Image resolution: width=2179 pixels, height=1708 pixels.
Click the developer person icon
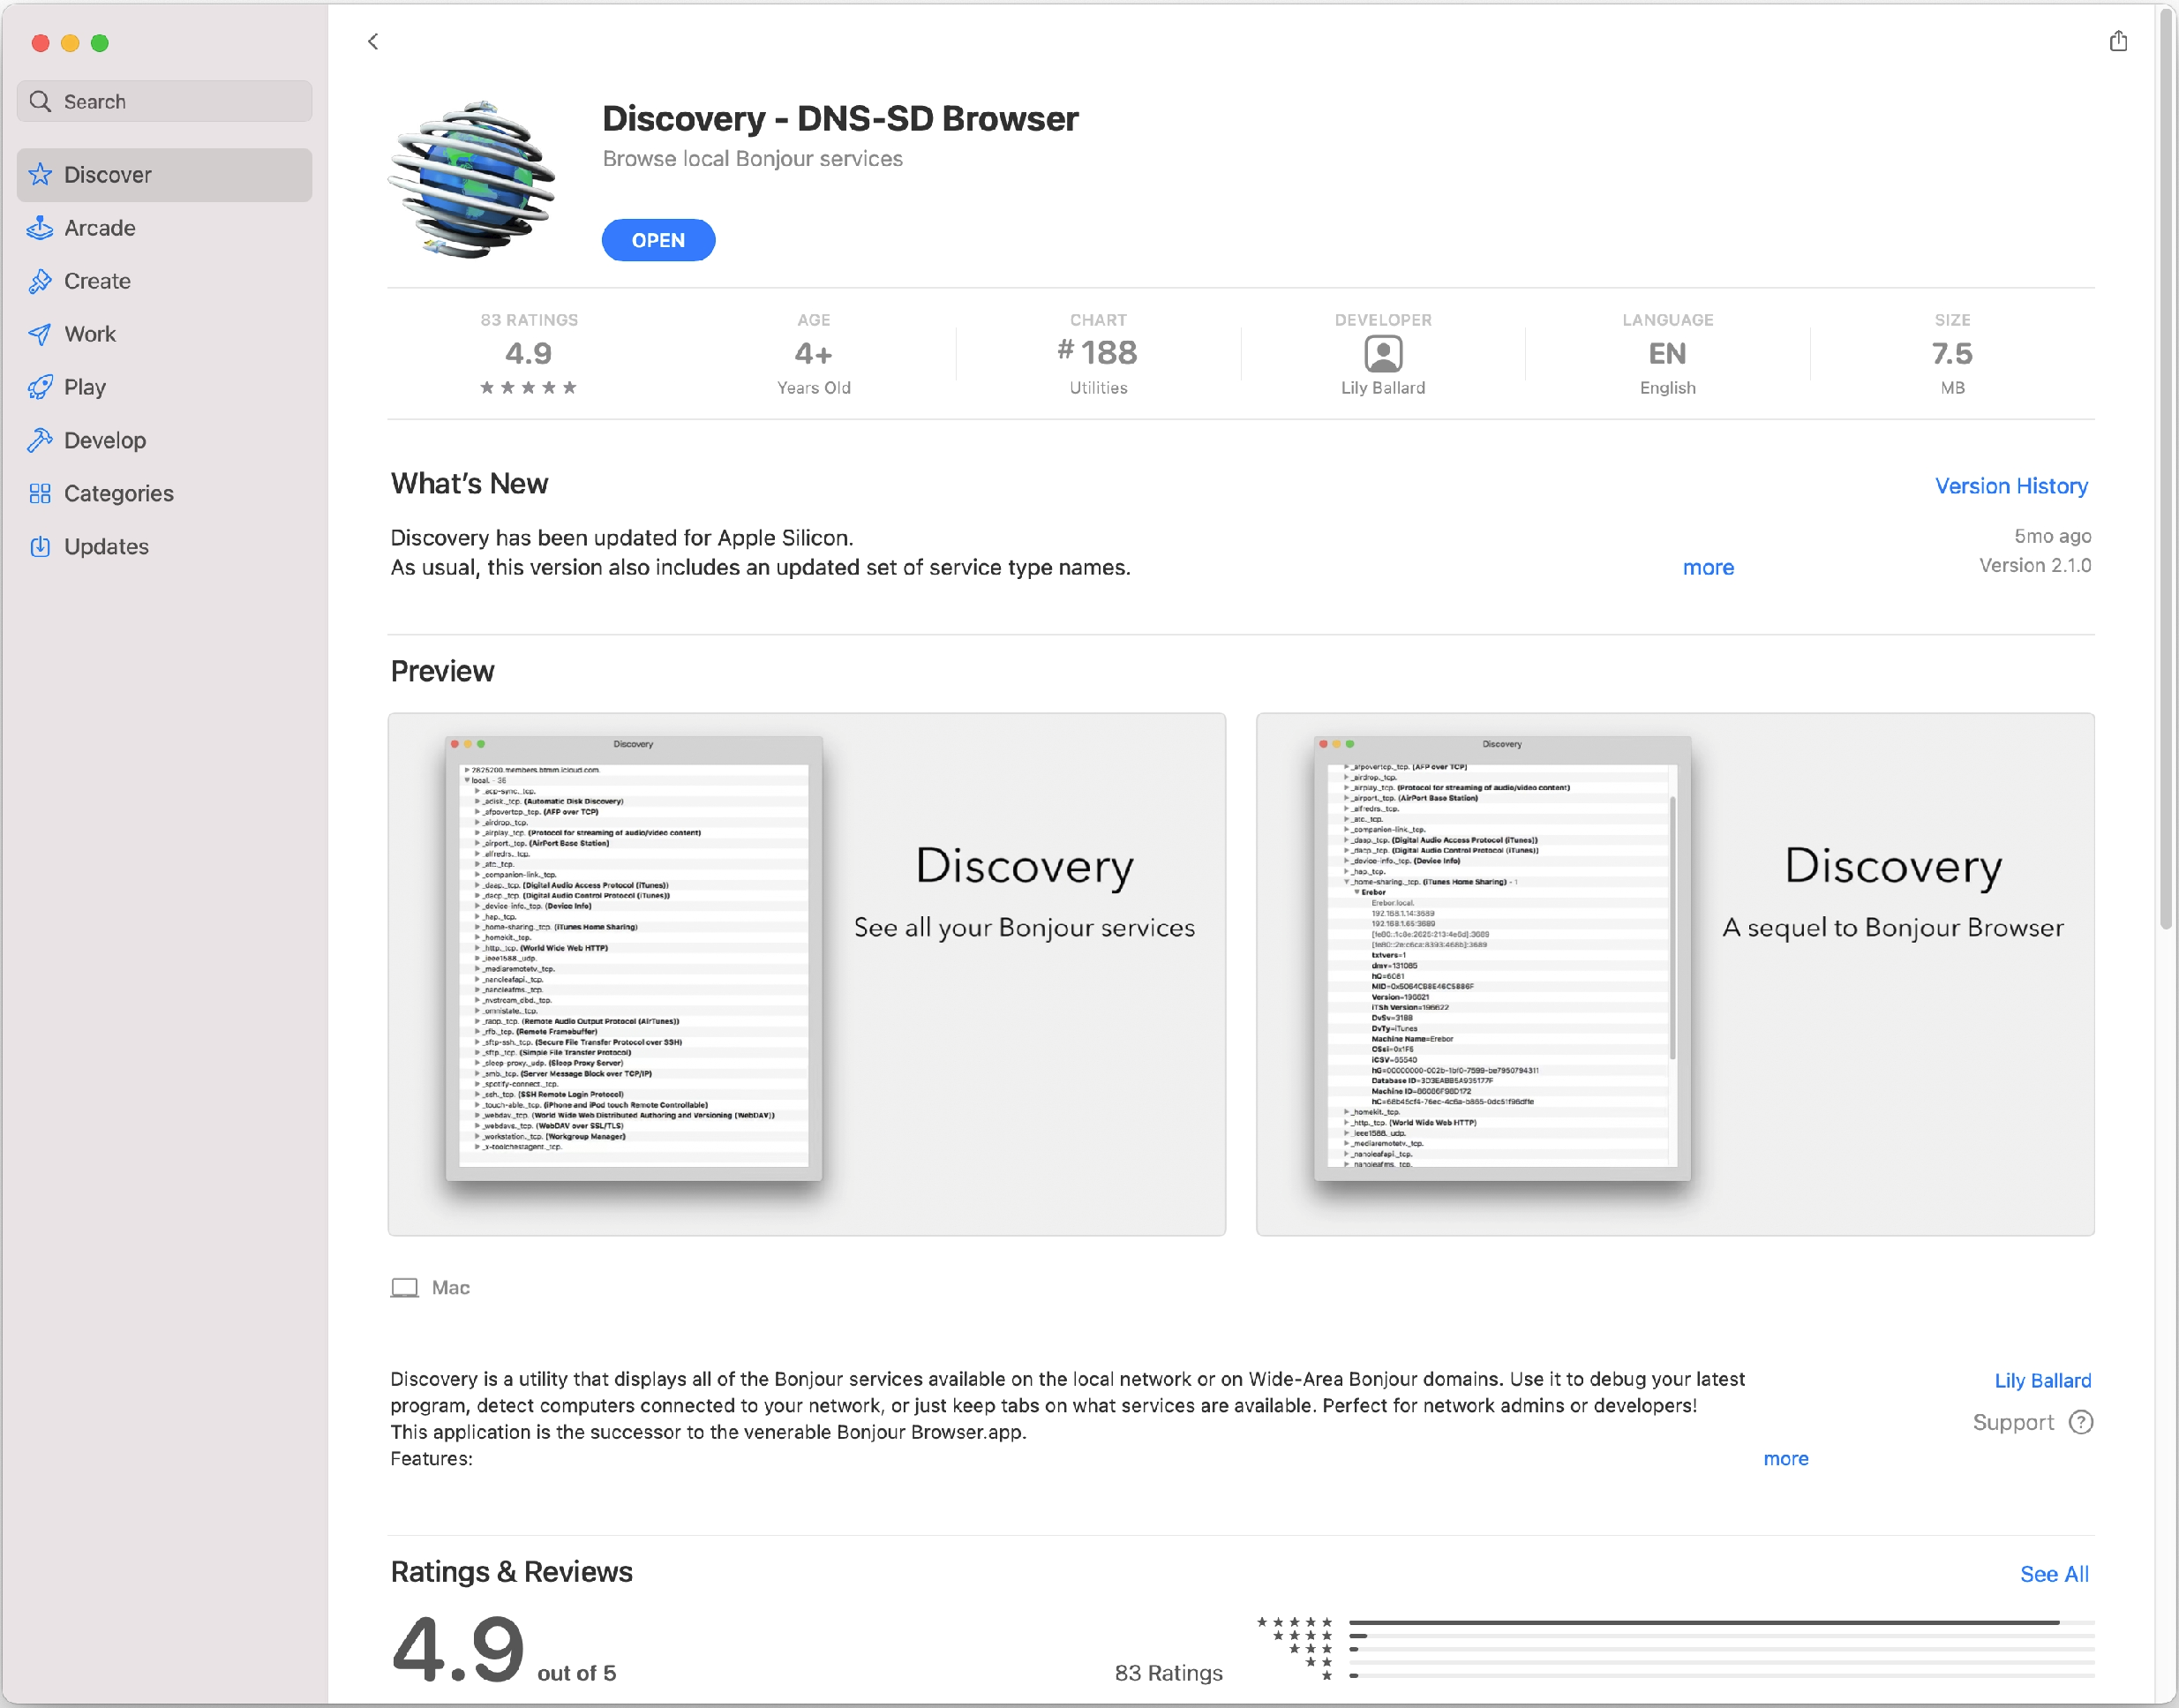click(1383, 353)
